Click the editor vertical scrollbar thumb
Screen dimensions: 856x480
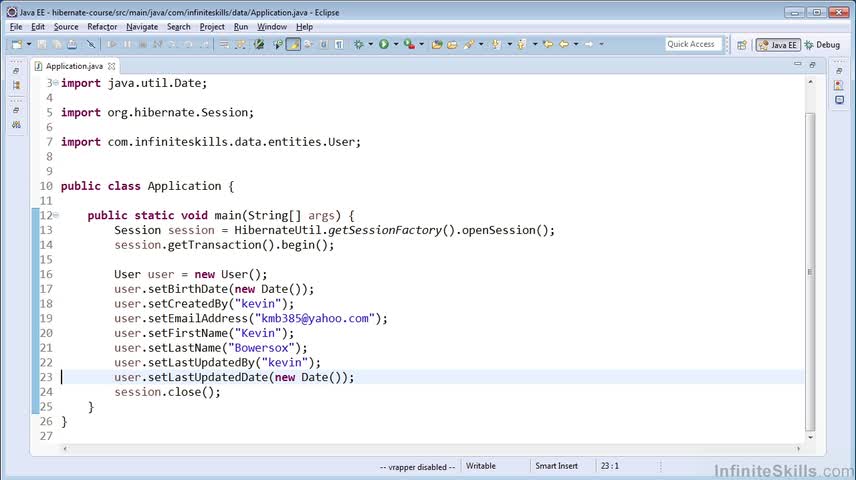pos(810,271)
